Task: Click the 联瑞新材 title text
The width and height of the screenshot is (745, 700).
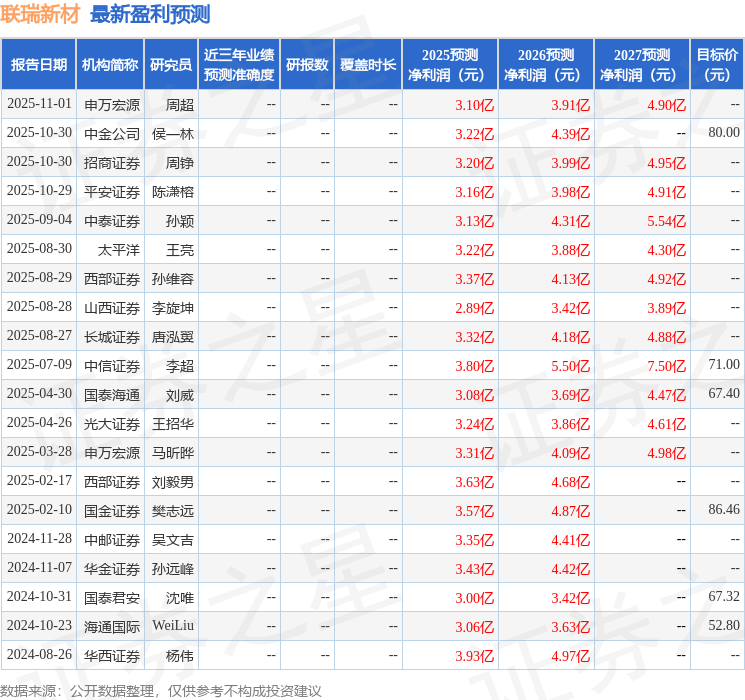Action: click(x=40, y=14)
